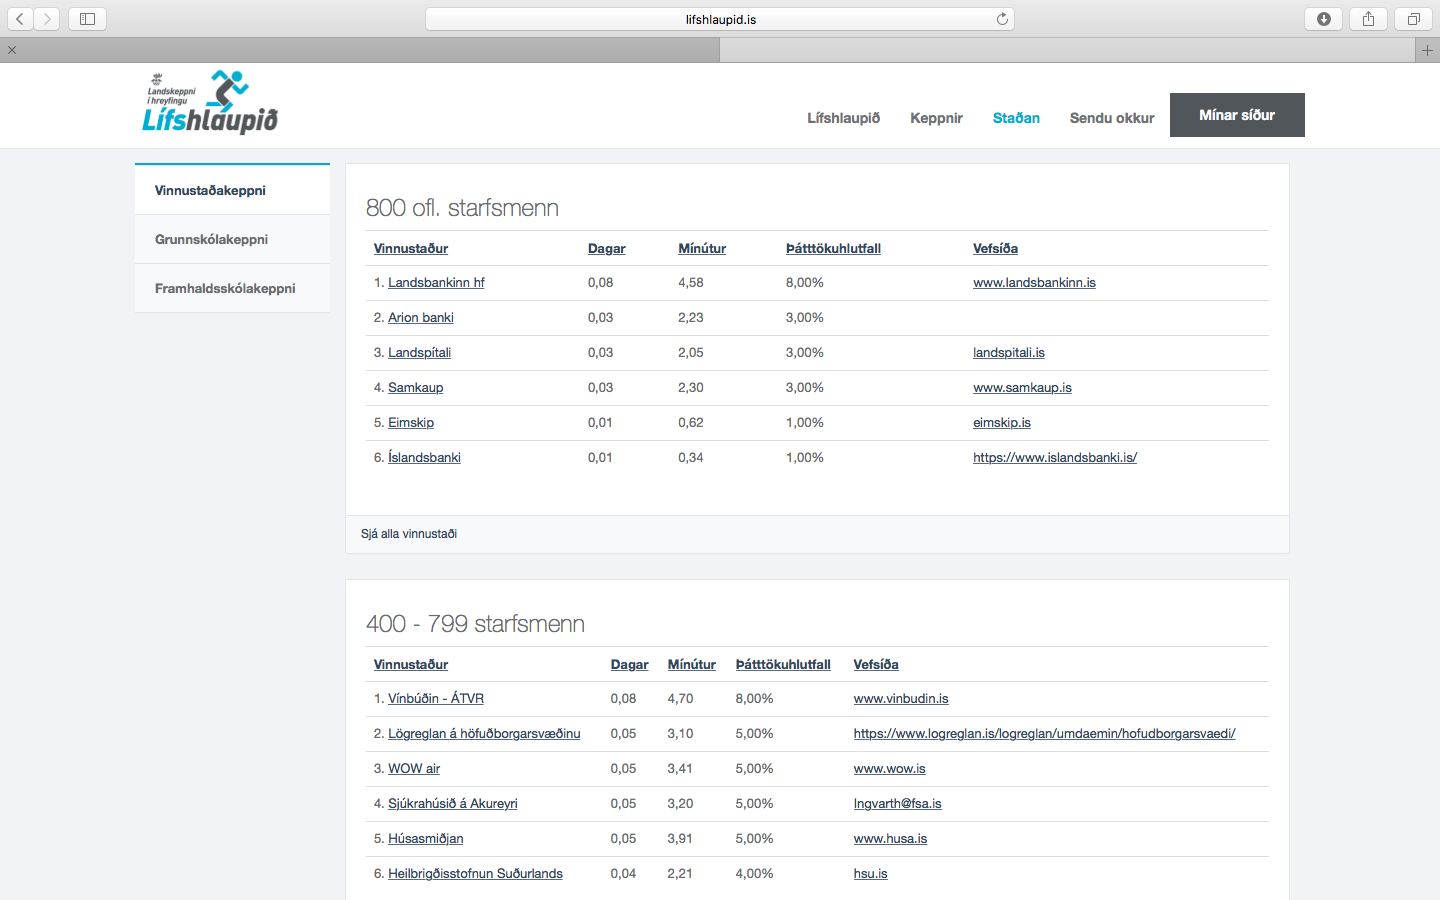Open the Share menu icon

click(x=1368, y=19)
